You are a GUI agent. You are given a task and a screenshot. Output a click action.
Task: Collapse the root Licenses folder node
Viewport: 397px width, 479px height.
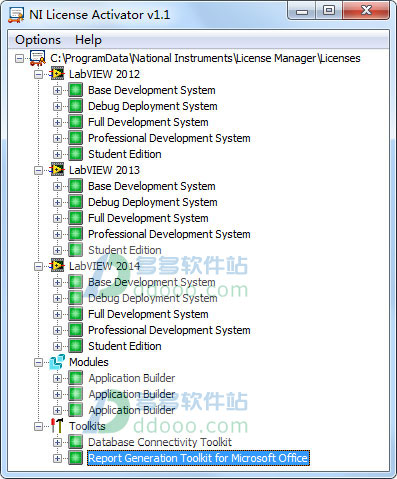click(x=20, y=59)
